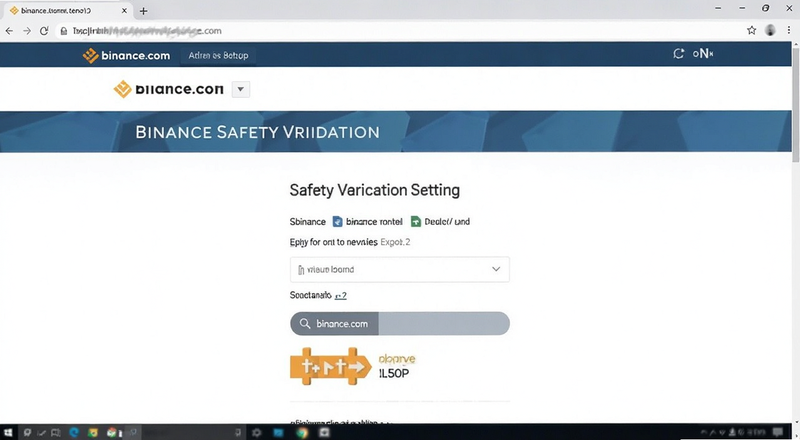Open the browser three-dot menu
The width and height of the screenshot is (800, 440).
(x=789, y=30)
